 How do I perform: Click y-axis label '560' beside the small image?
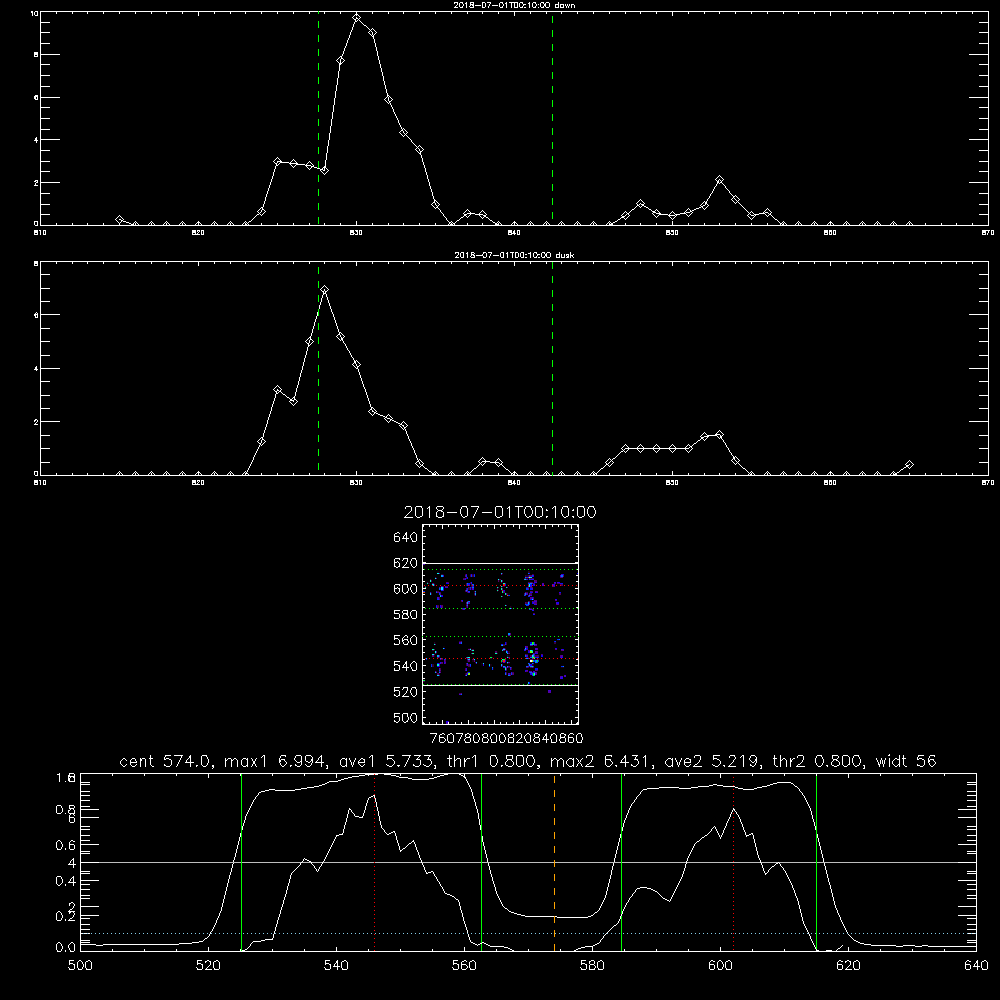tap(405, 640)
